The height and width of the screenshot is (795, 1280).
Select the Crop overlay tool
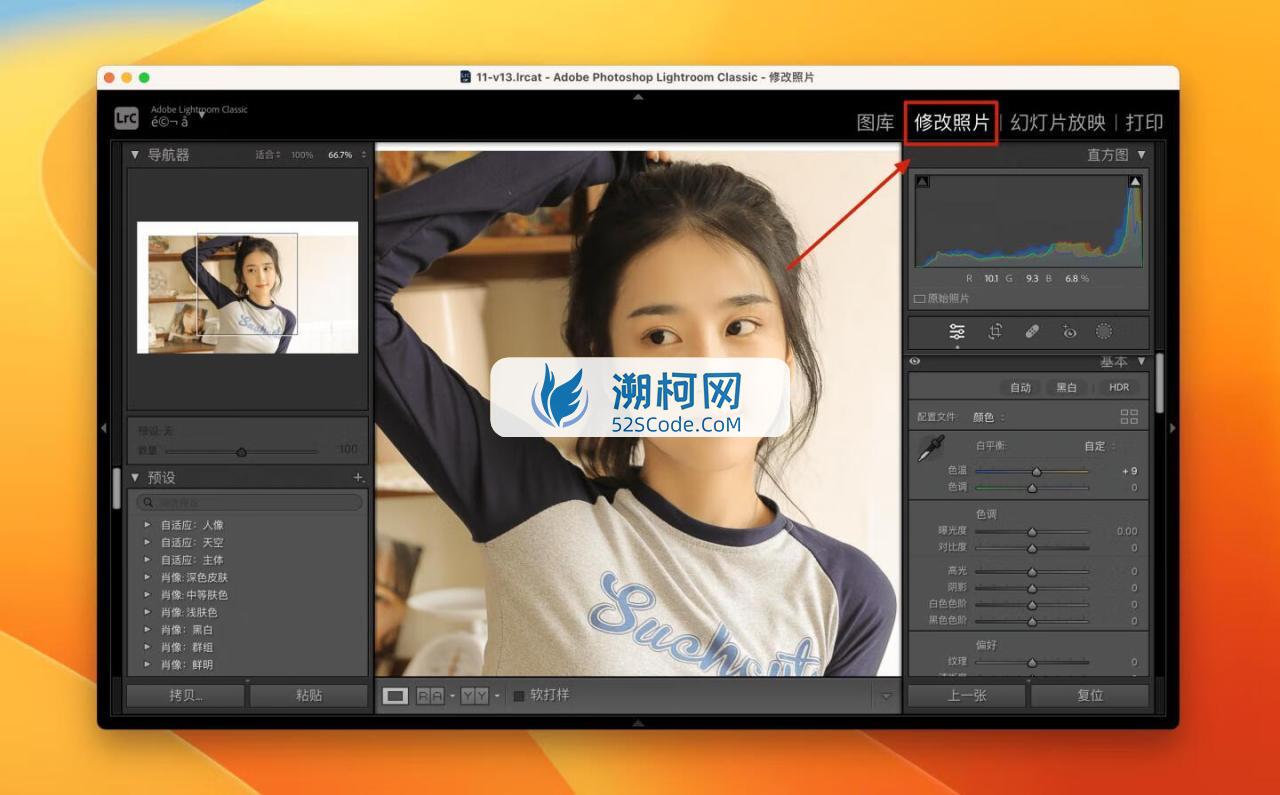pos(995,332)
